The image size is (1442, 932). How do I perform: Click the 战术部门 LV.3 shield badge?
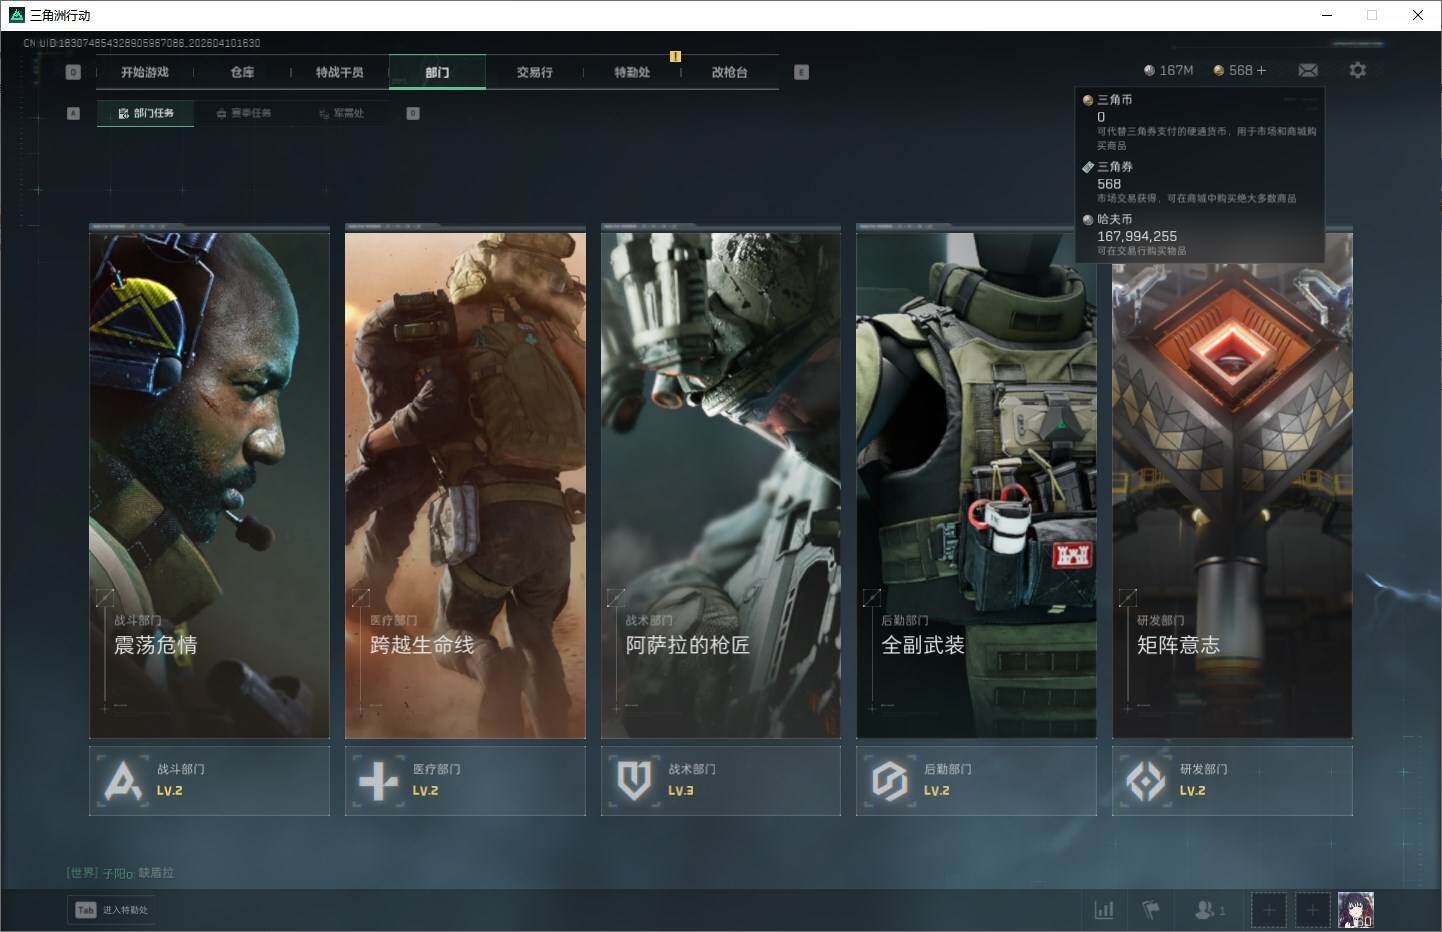click(720, 781)
